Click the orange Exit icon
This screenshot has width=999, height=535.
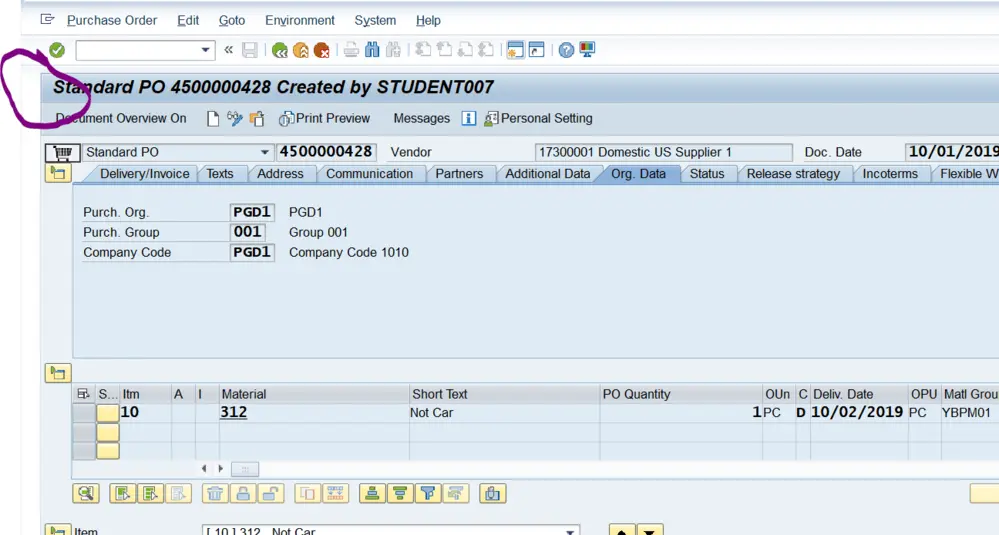tap(301, 50)
